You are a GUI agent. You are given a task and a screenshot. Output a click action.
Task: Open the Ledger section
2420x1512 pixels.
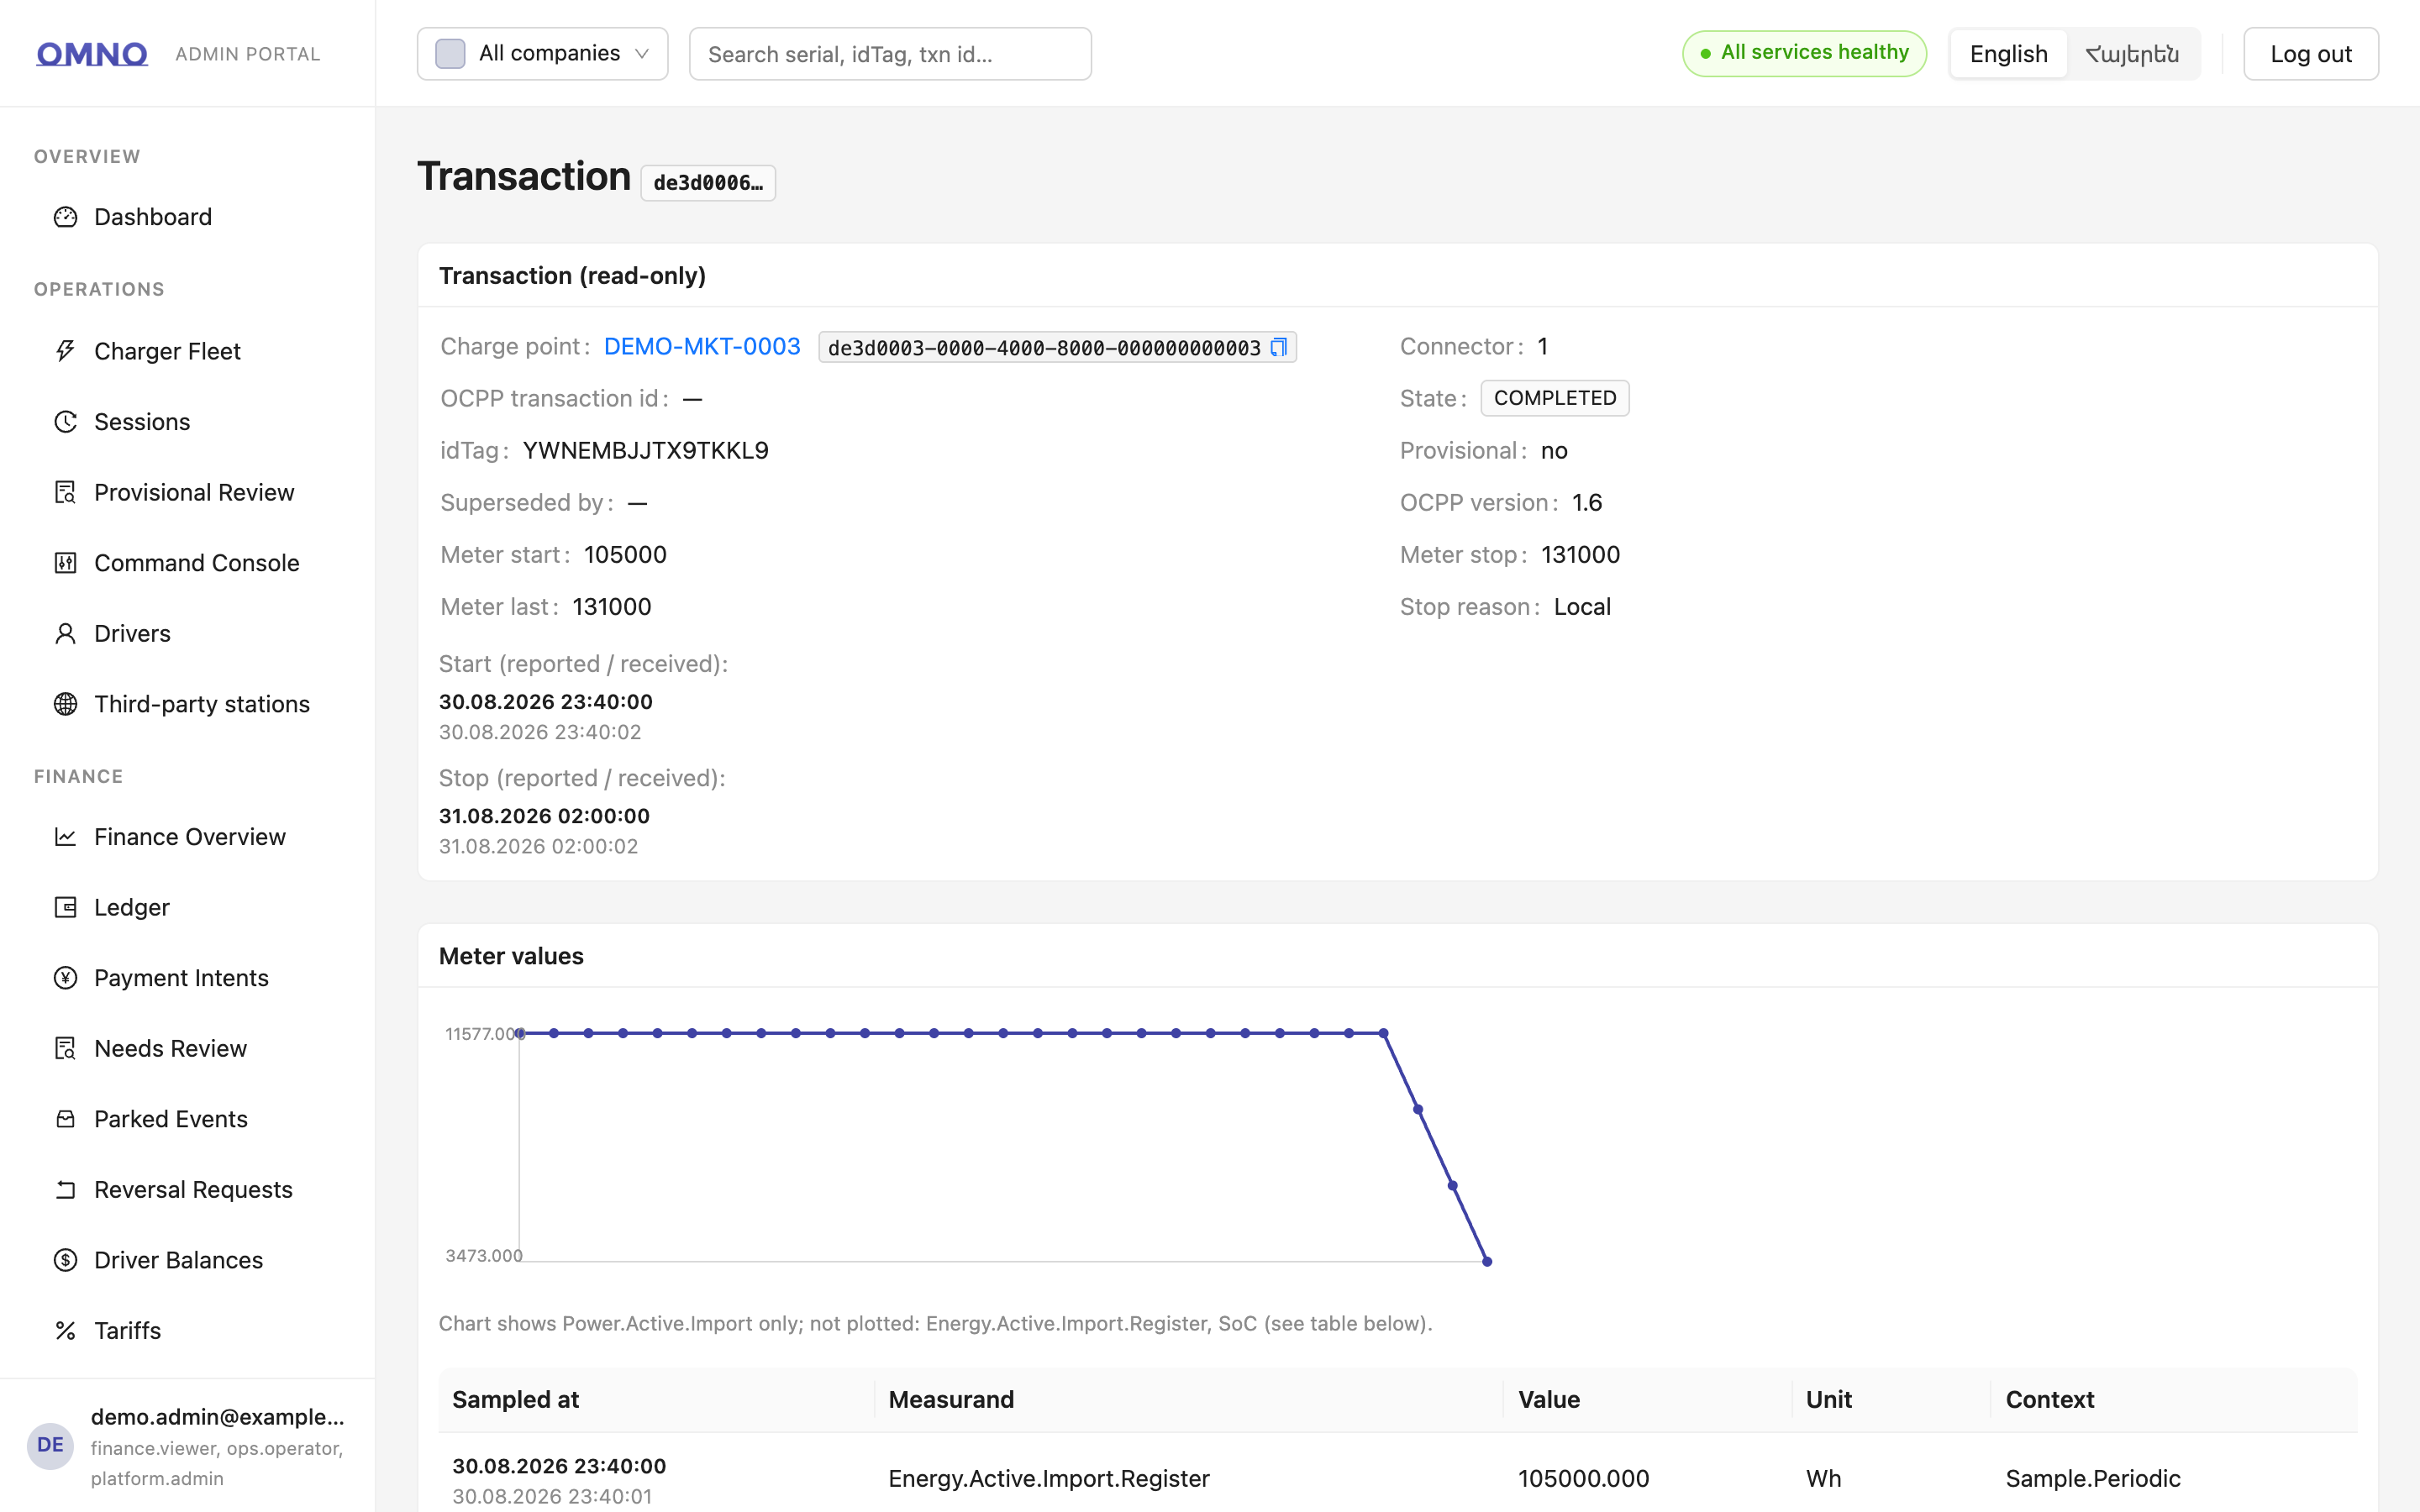coord(187,907)
